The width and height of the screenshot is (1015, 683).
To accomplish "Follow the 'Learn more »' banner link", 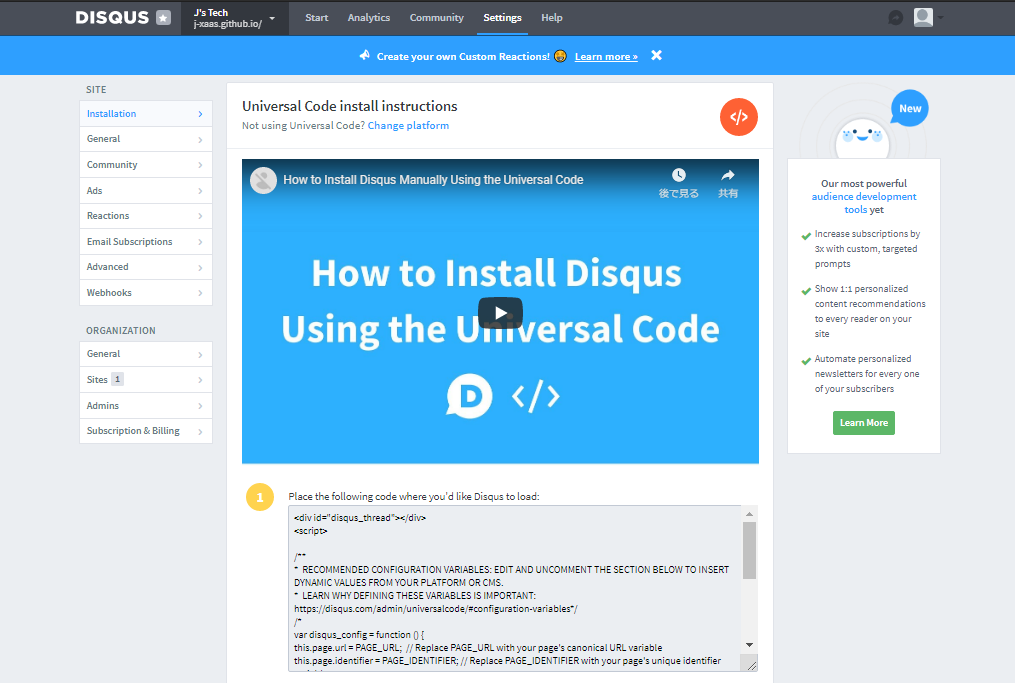I will [606, 56].
